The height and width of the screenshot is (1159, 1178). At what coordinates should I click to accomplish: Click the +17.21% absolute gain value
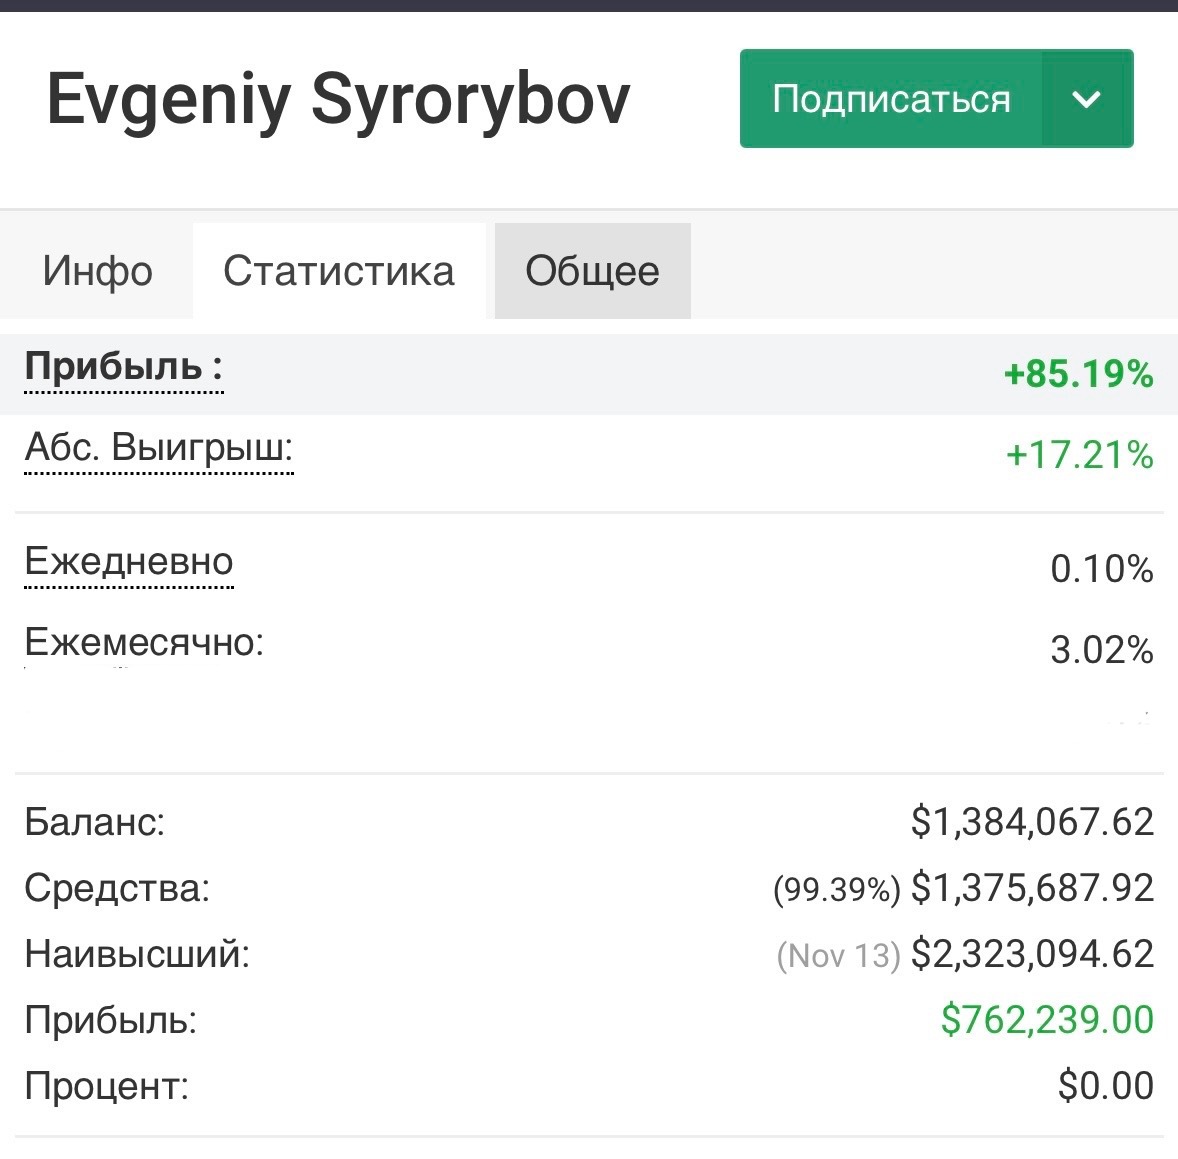point(1079,455)
